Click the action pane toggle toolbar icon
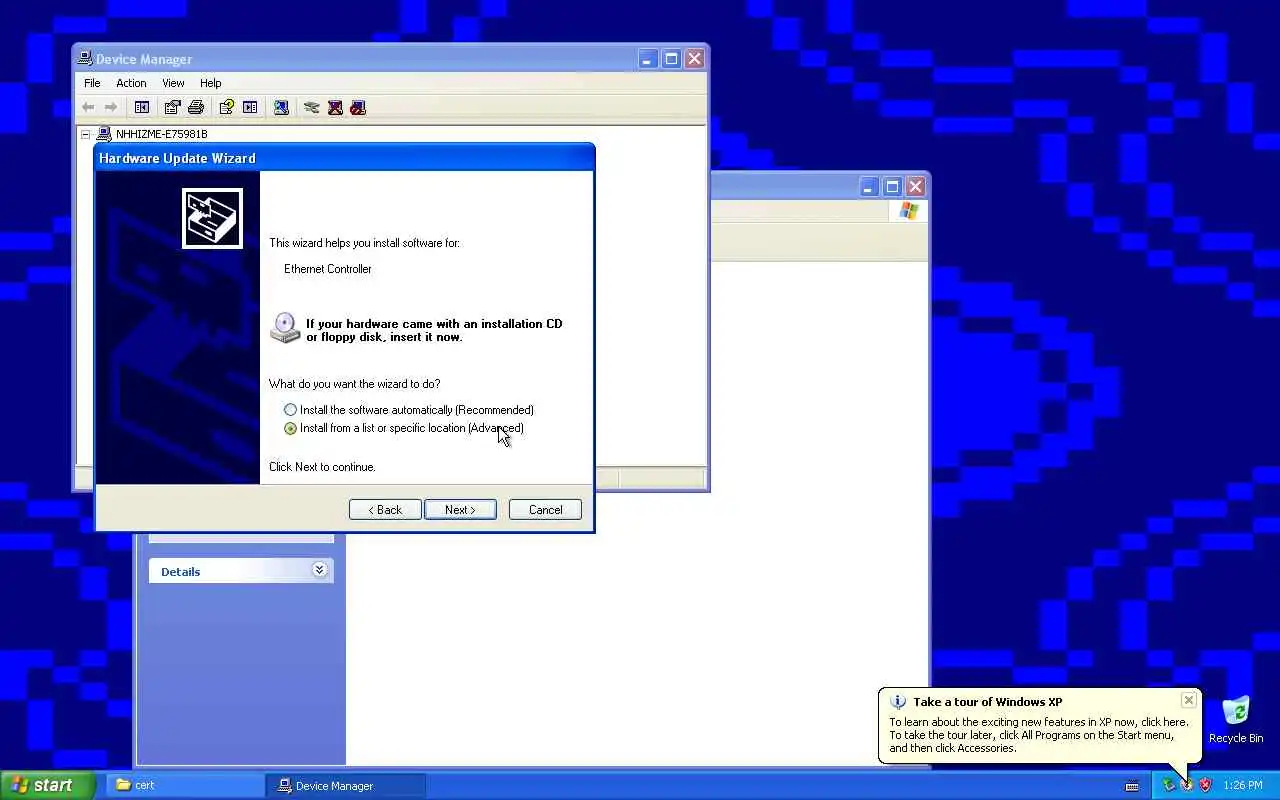The height and width of the screenshot is (800, 1280). [x=250, y=107]
